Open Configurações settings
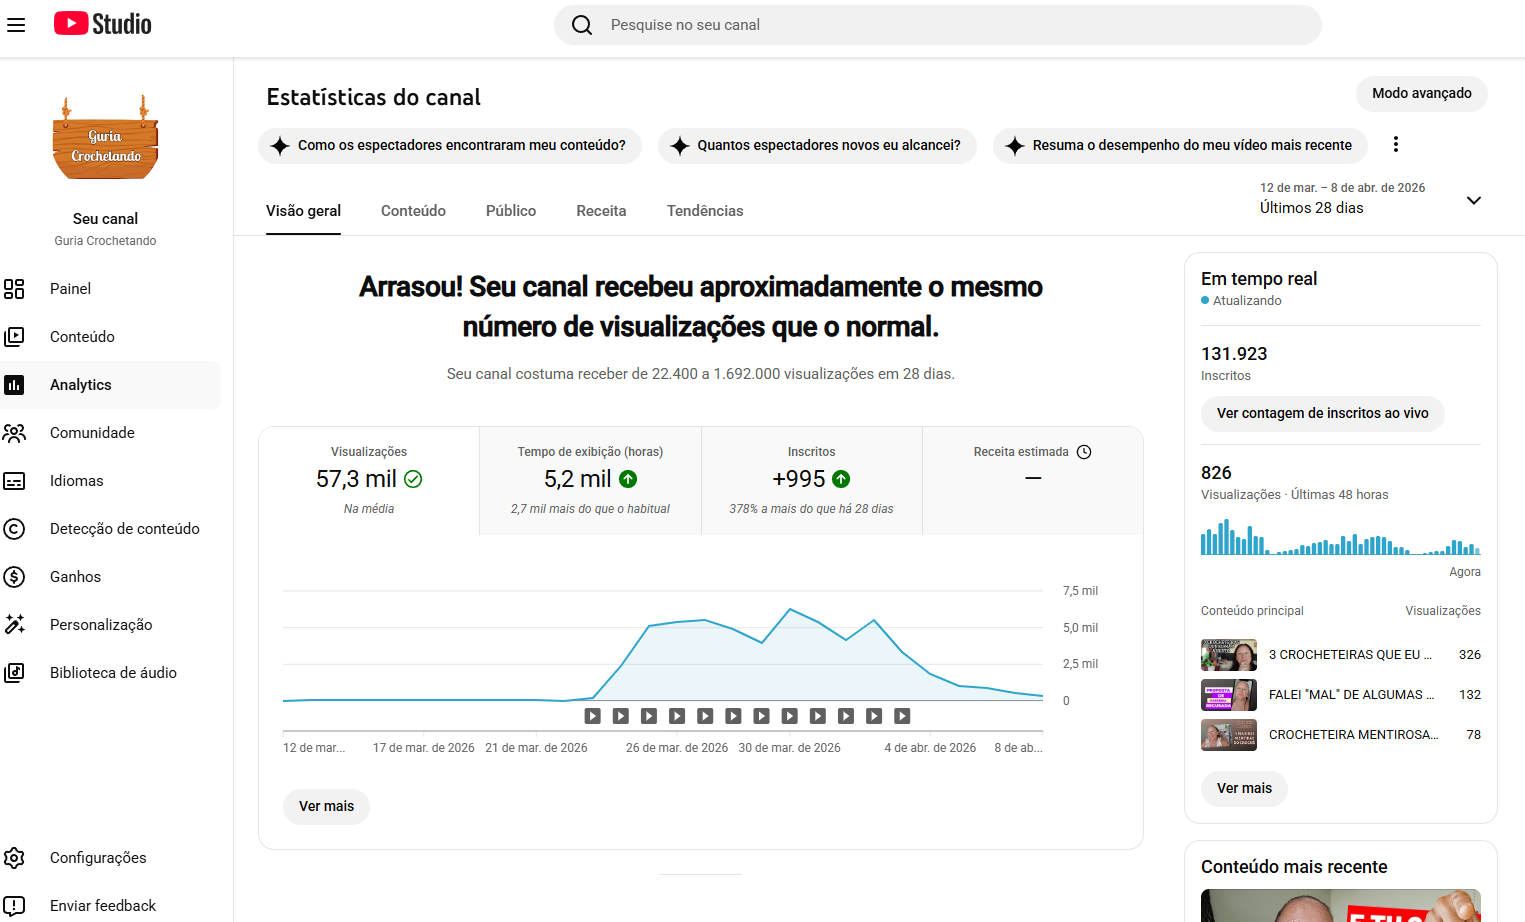The image size is (1525, 922). pyautogui.click(x=98, y=858)
